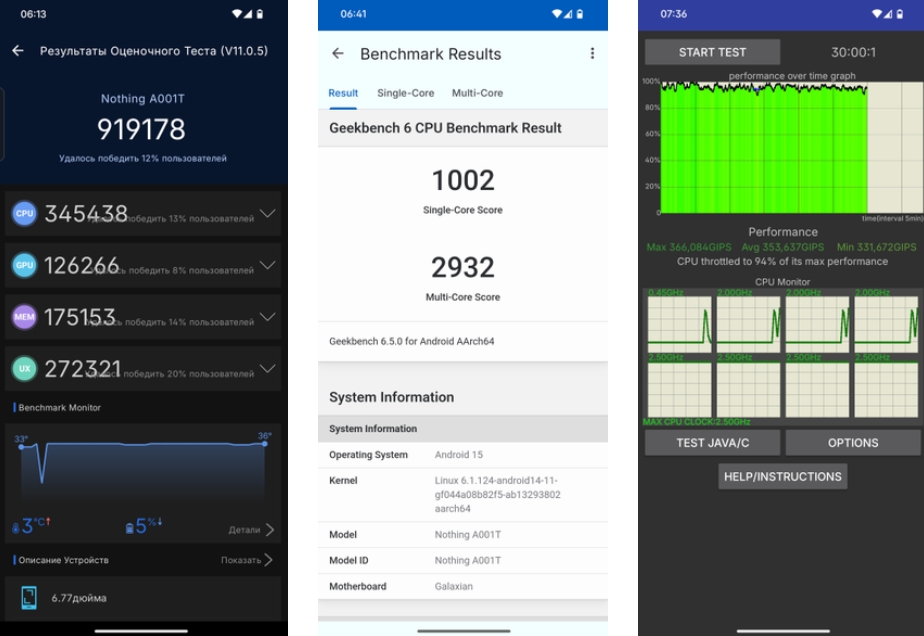
Task: Tap the back arrow in AnTuTu results
Action: click(18, 51)
